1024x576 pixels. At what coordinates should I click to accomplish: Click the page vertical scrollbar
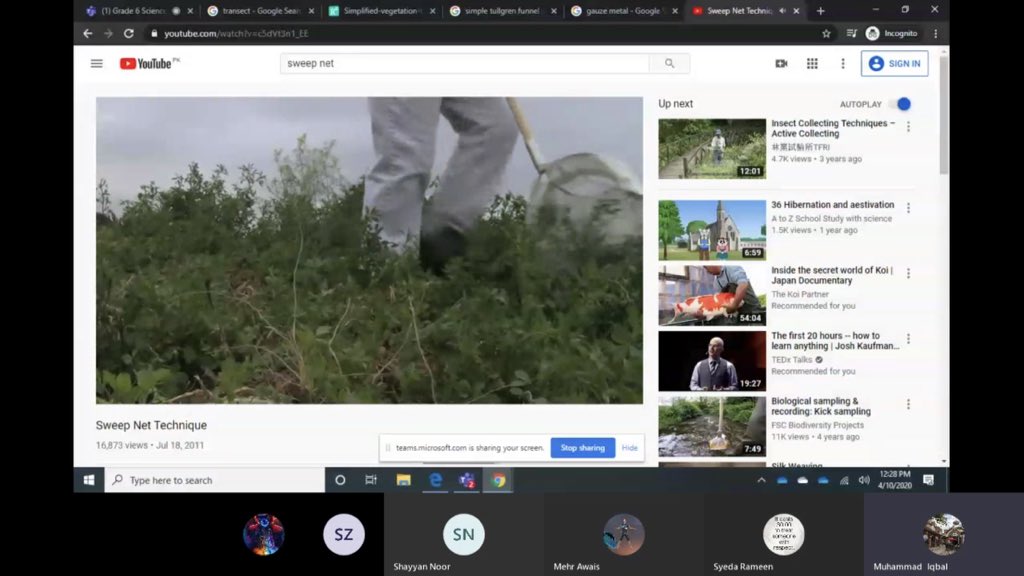(x=944, y=118)
